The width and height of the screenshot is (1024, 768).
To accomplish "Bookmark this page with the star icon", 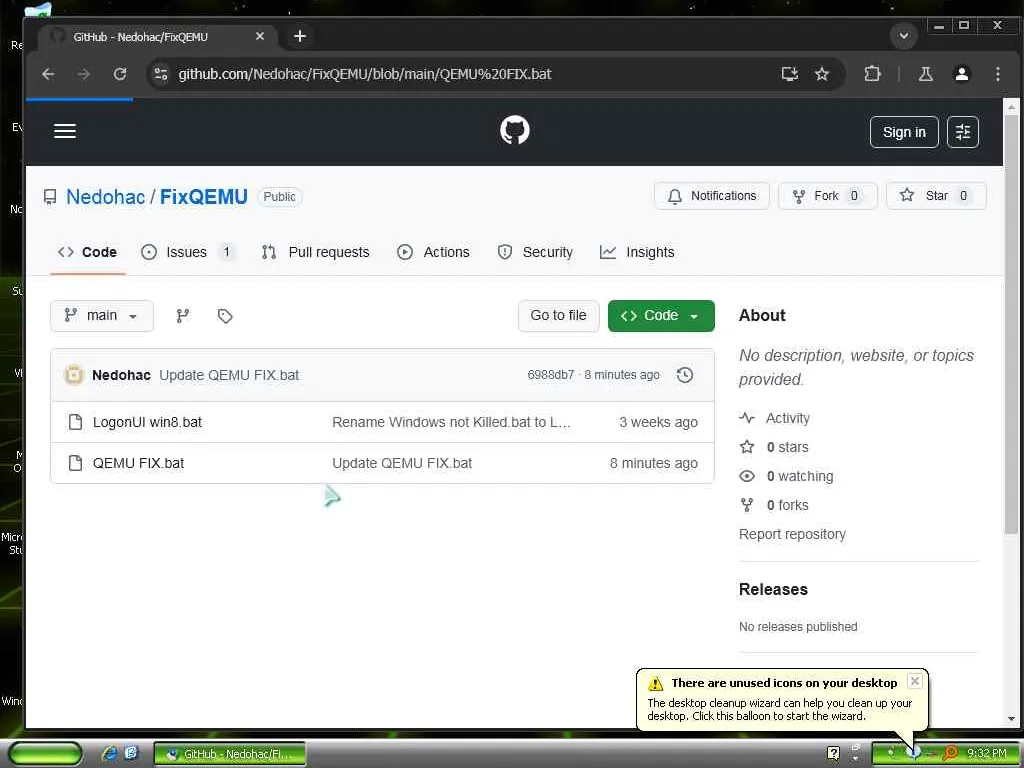I will (822, 74).
